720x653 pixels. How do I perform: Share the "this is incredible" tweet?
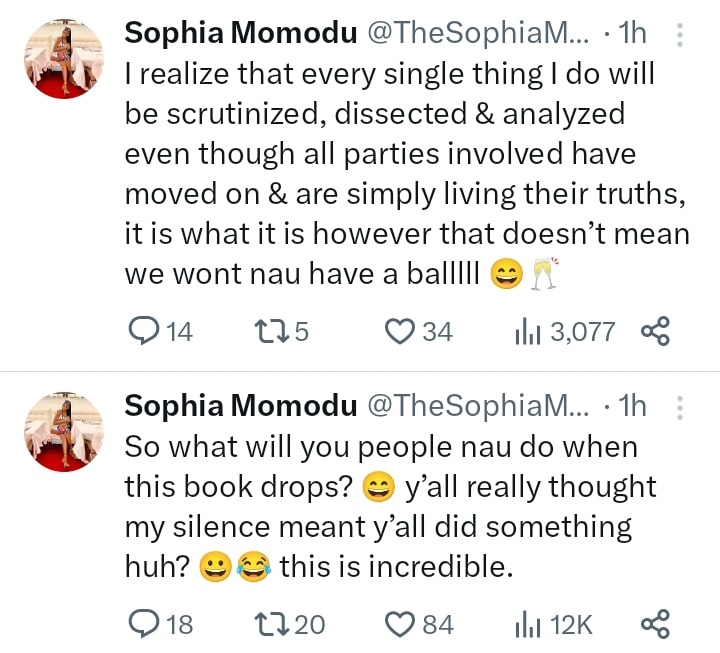click(653, 624)
